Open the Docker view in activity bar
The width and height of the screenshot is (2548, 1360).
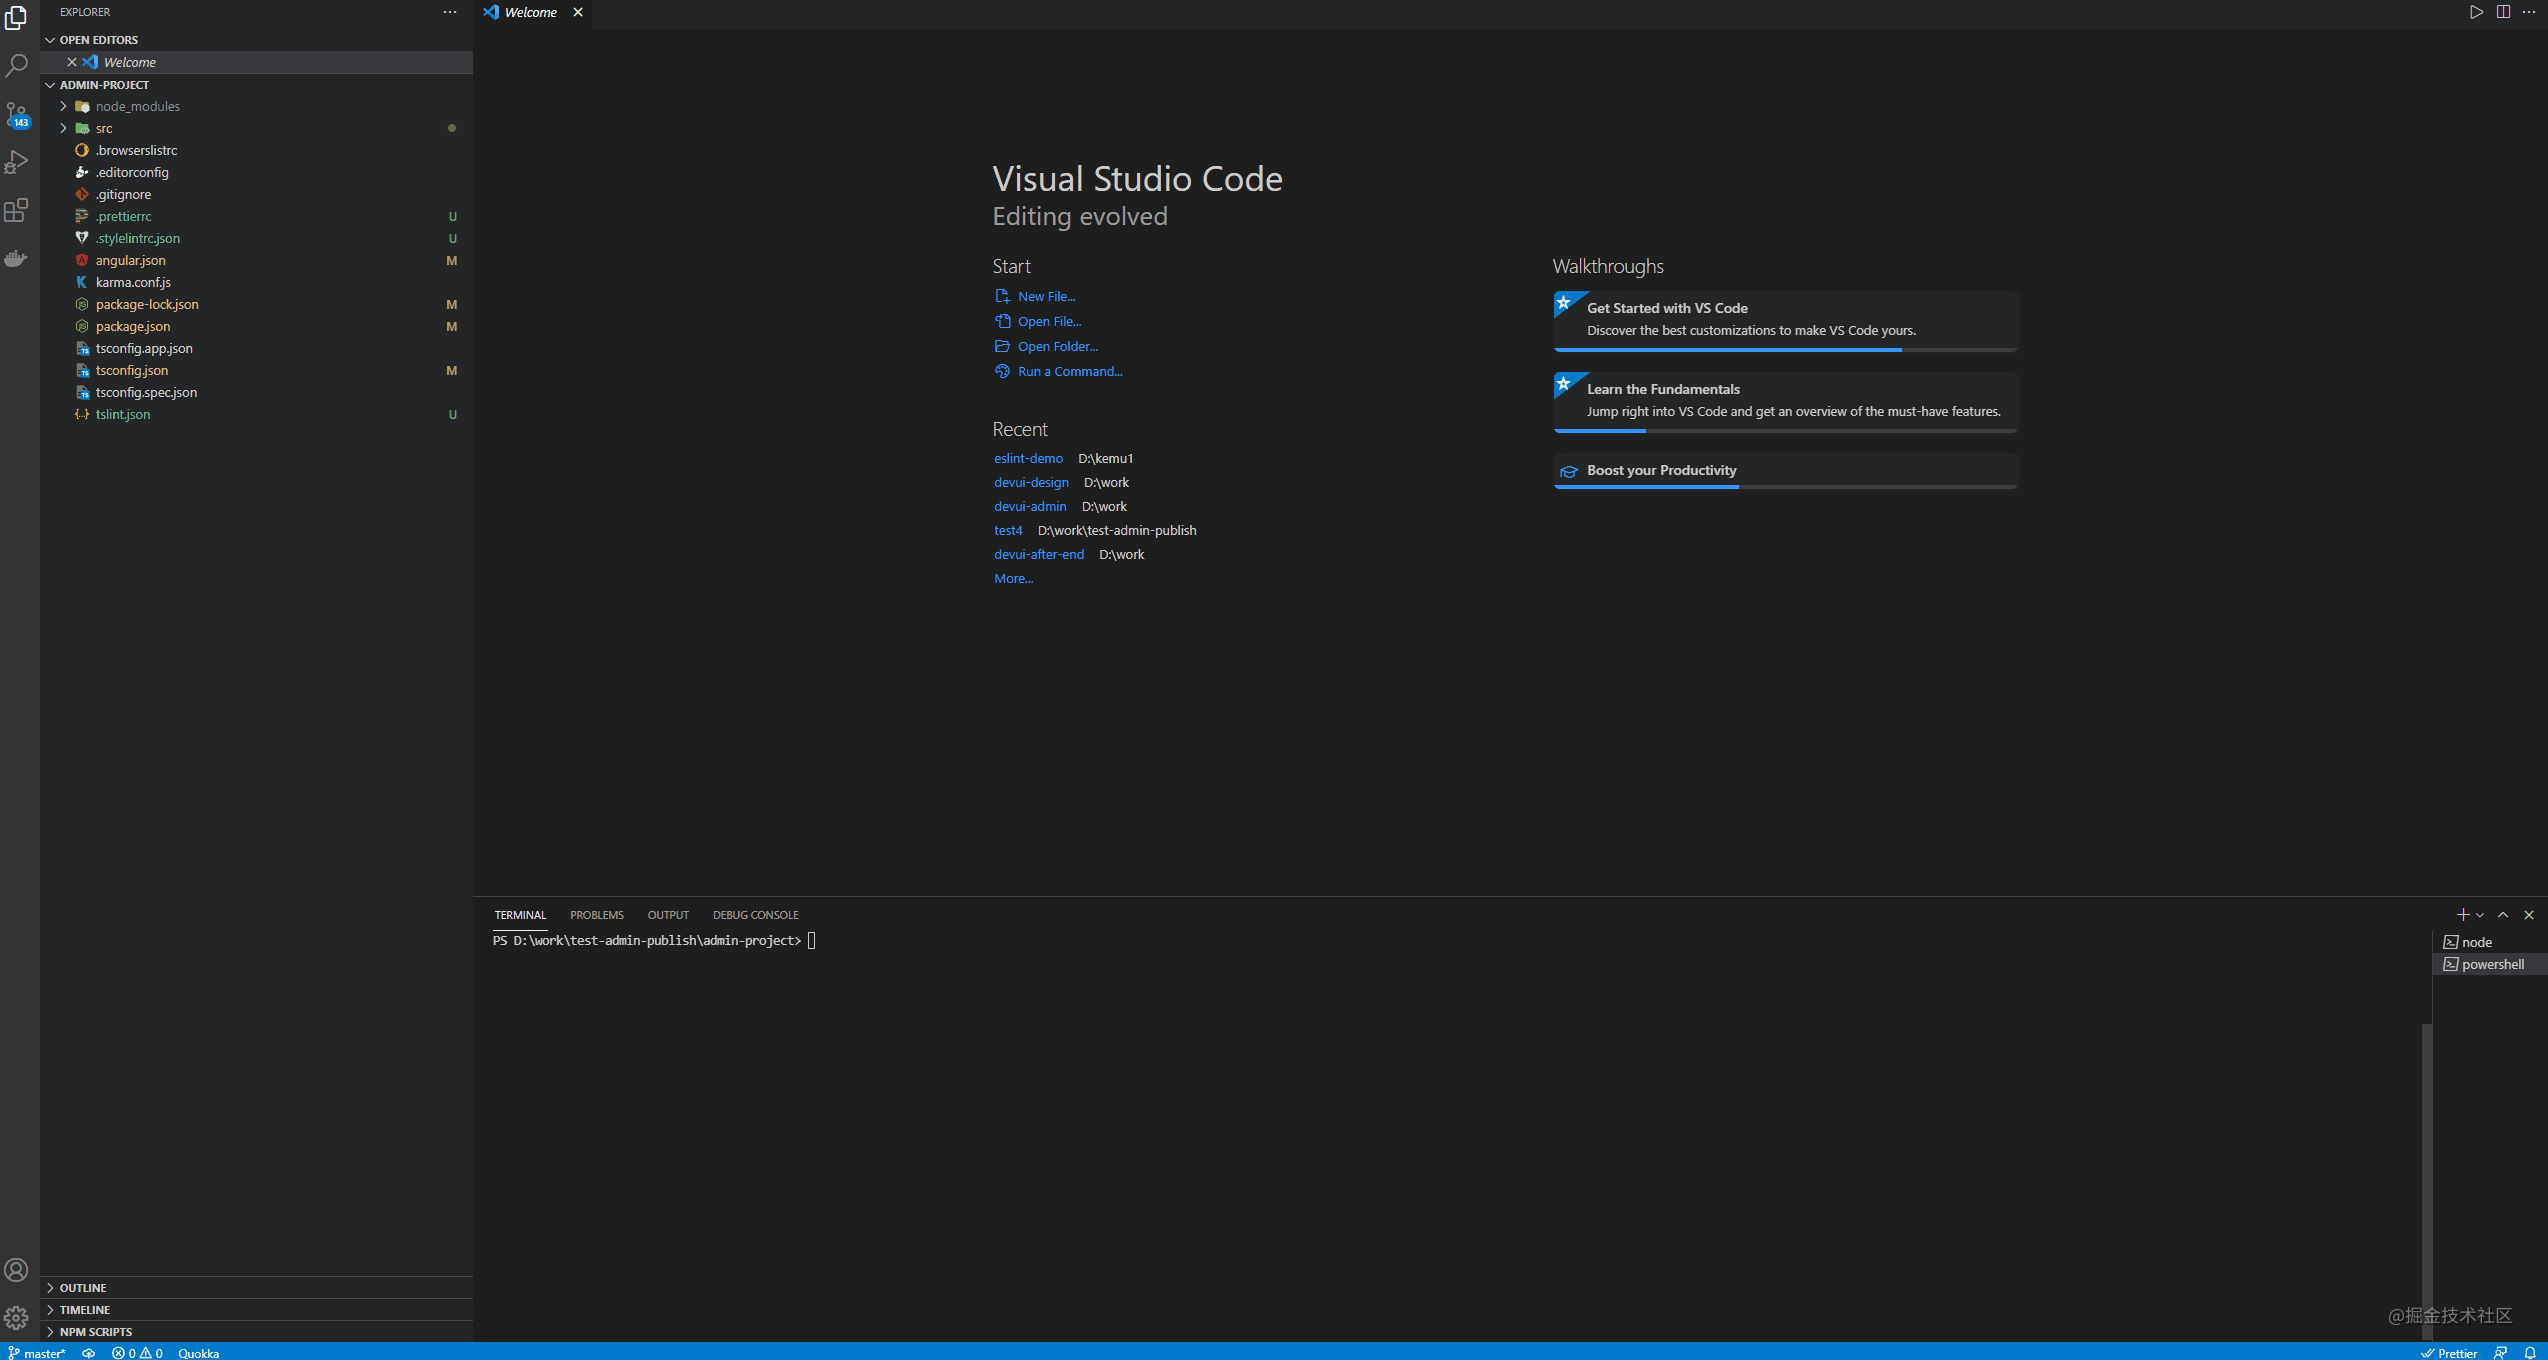click(x=17, y=259)
